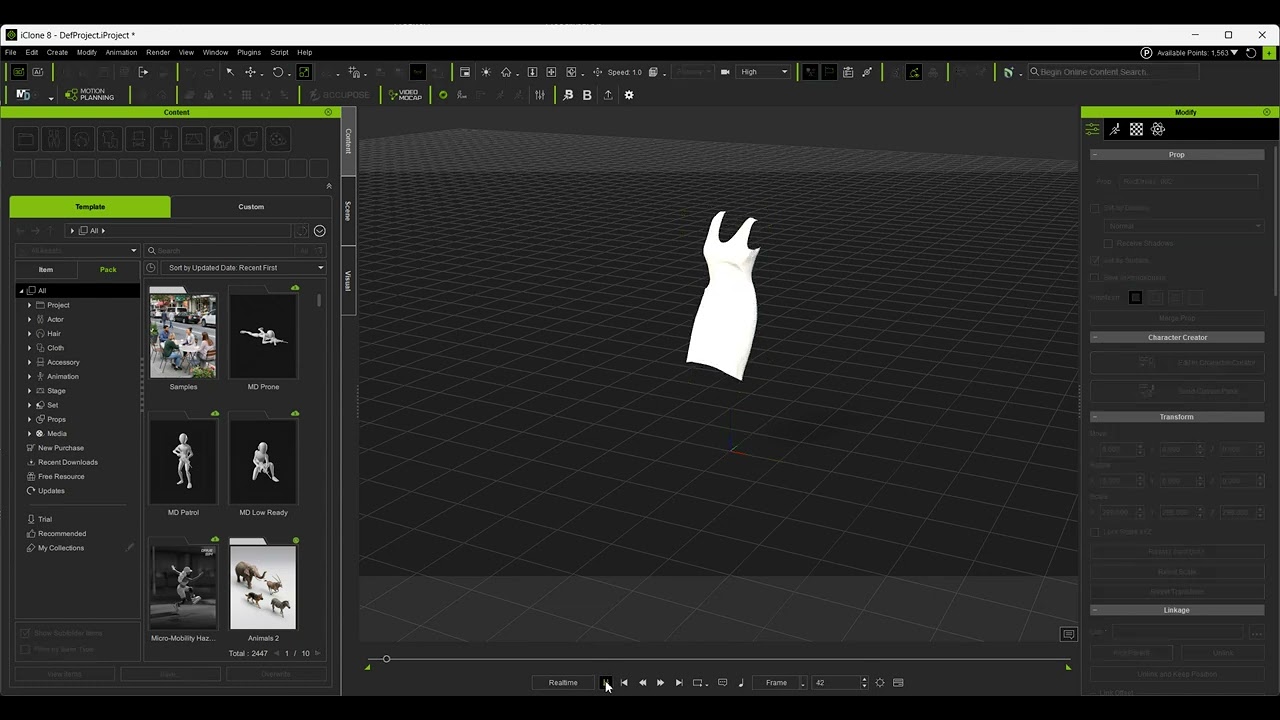The width and height of the screenshot is (1280, 720).
Task: Toggle Realtime playback mode
Action: coord(563,683)
